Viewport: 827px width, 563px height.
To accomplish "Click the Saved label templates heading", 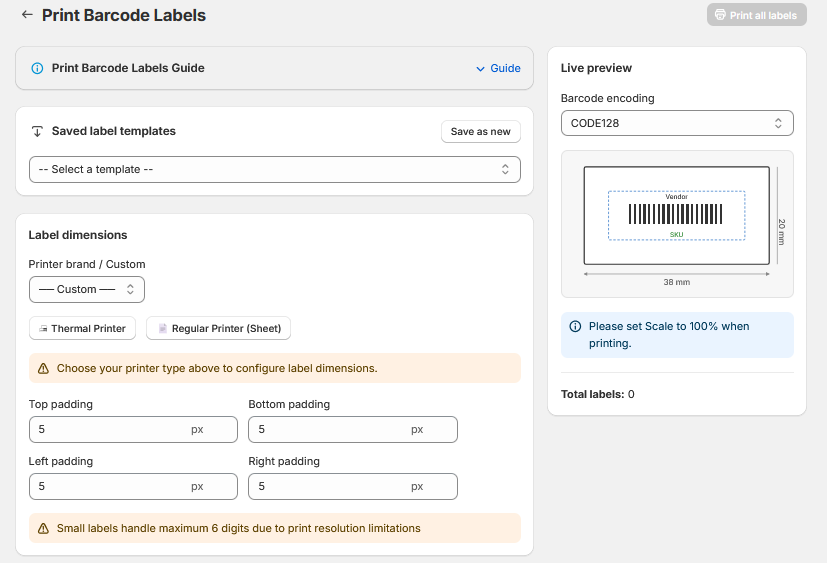I will tap(113, 131).
